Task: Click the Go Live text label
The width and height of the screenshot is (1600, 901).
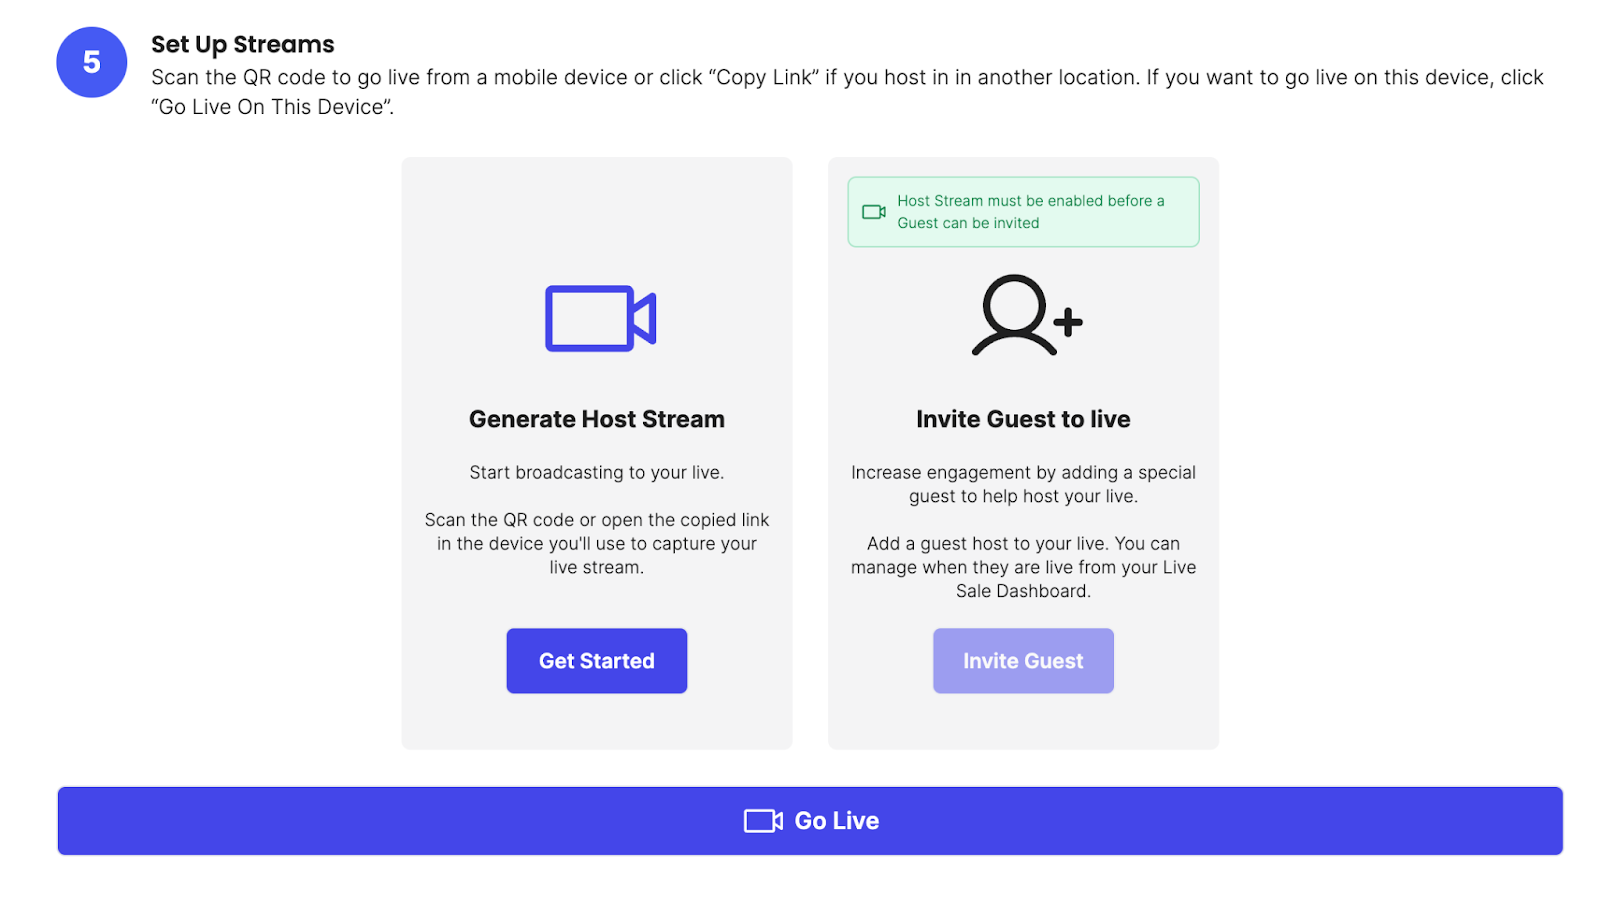Action: [837, 821]
